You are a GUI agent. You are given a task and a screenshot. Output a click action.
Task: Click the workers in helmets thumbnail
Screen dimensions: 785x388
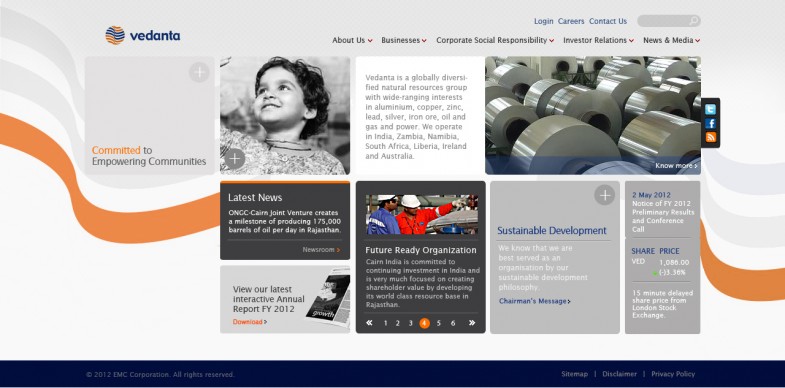[422, 214]
